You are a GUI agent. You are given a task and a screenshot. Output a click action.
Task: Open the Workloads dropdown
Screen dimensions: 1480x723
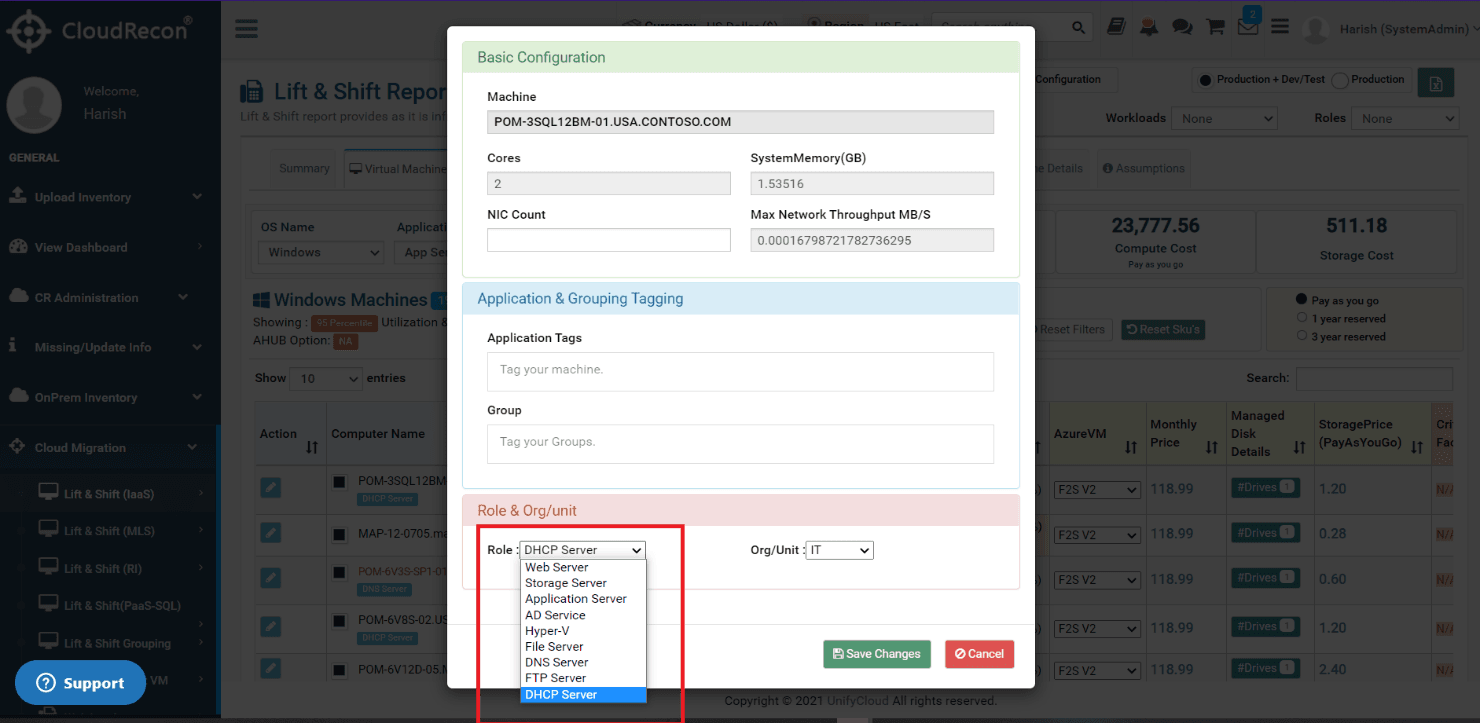pos(1226,118)
